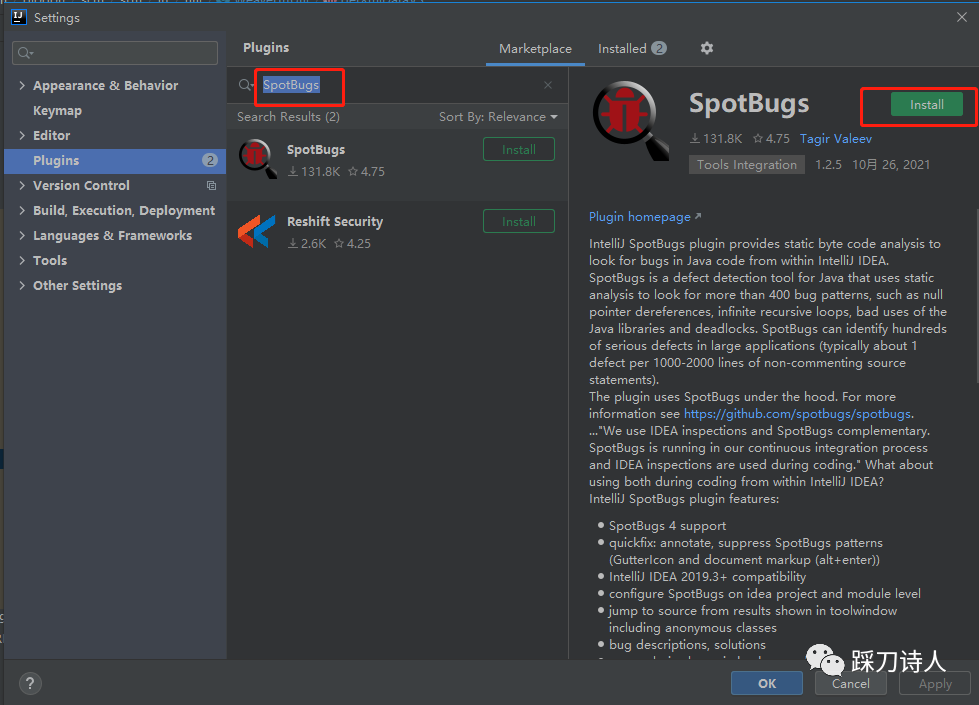The width and height of the screenshot is (979, 705).
Task: Click the Reshift Security logo icon
Action: pos(257,231)
